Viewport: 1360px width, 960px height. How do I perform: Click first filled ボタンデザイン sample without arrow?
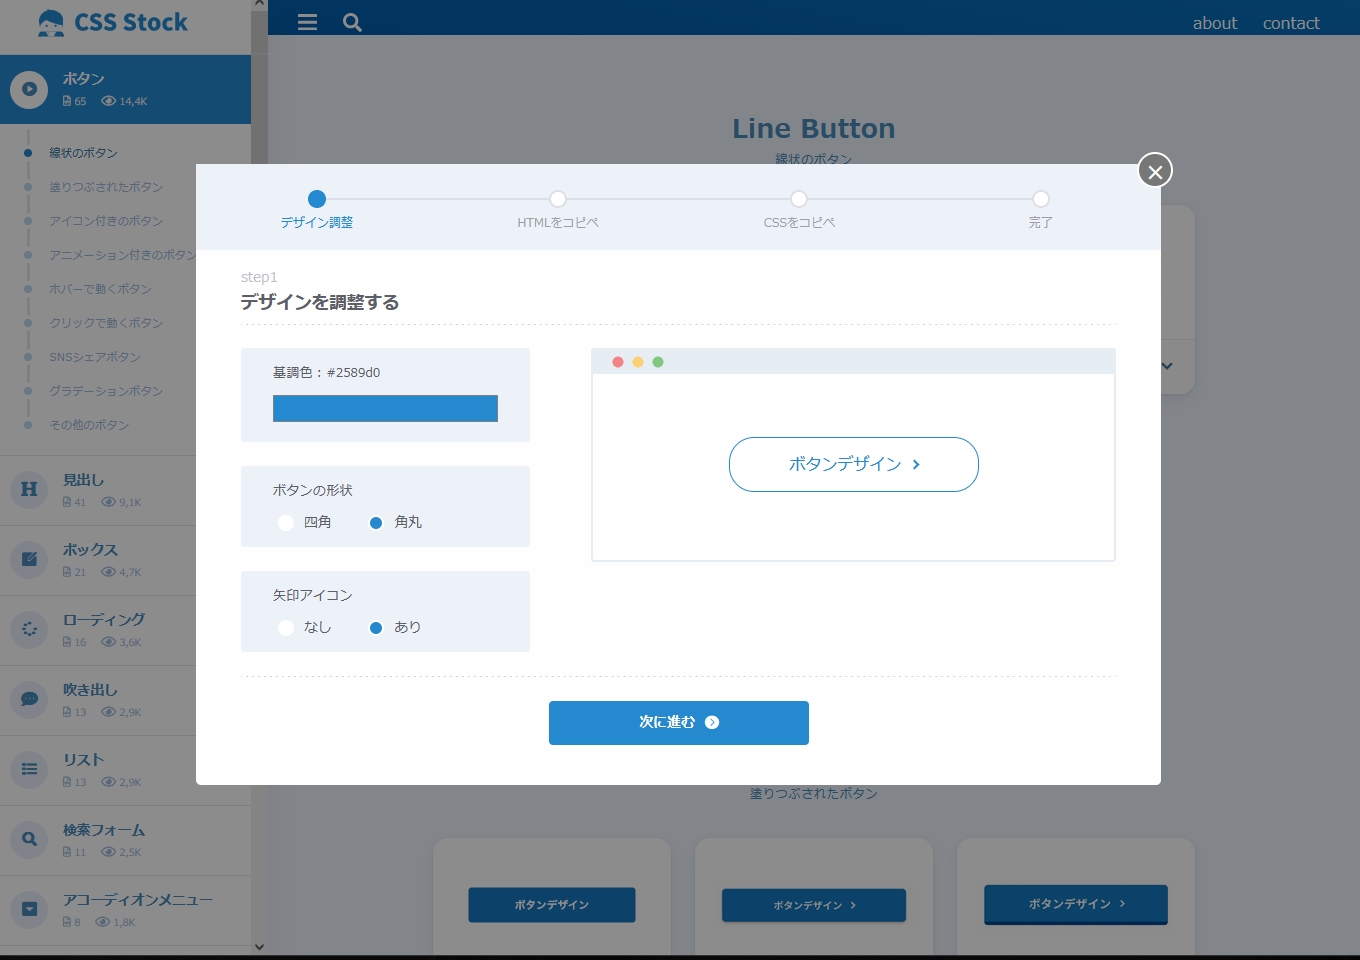[x=552, y=905]
